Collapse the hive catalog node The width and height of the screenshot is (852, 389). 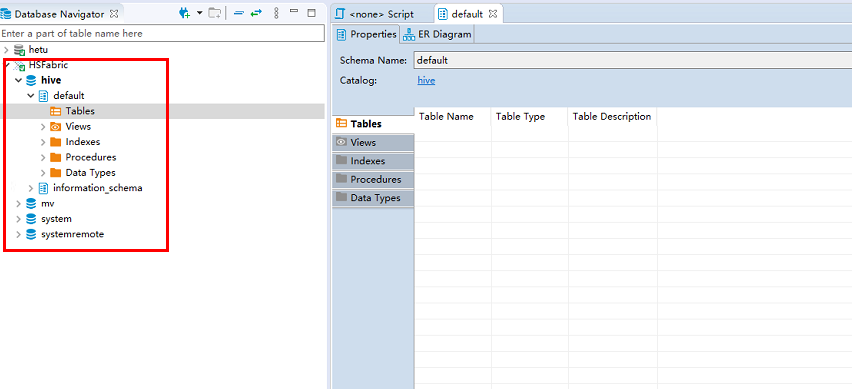pyautogui.click(x=19, y=80)
